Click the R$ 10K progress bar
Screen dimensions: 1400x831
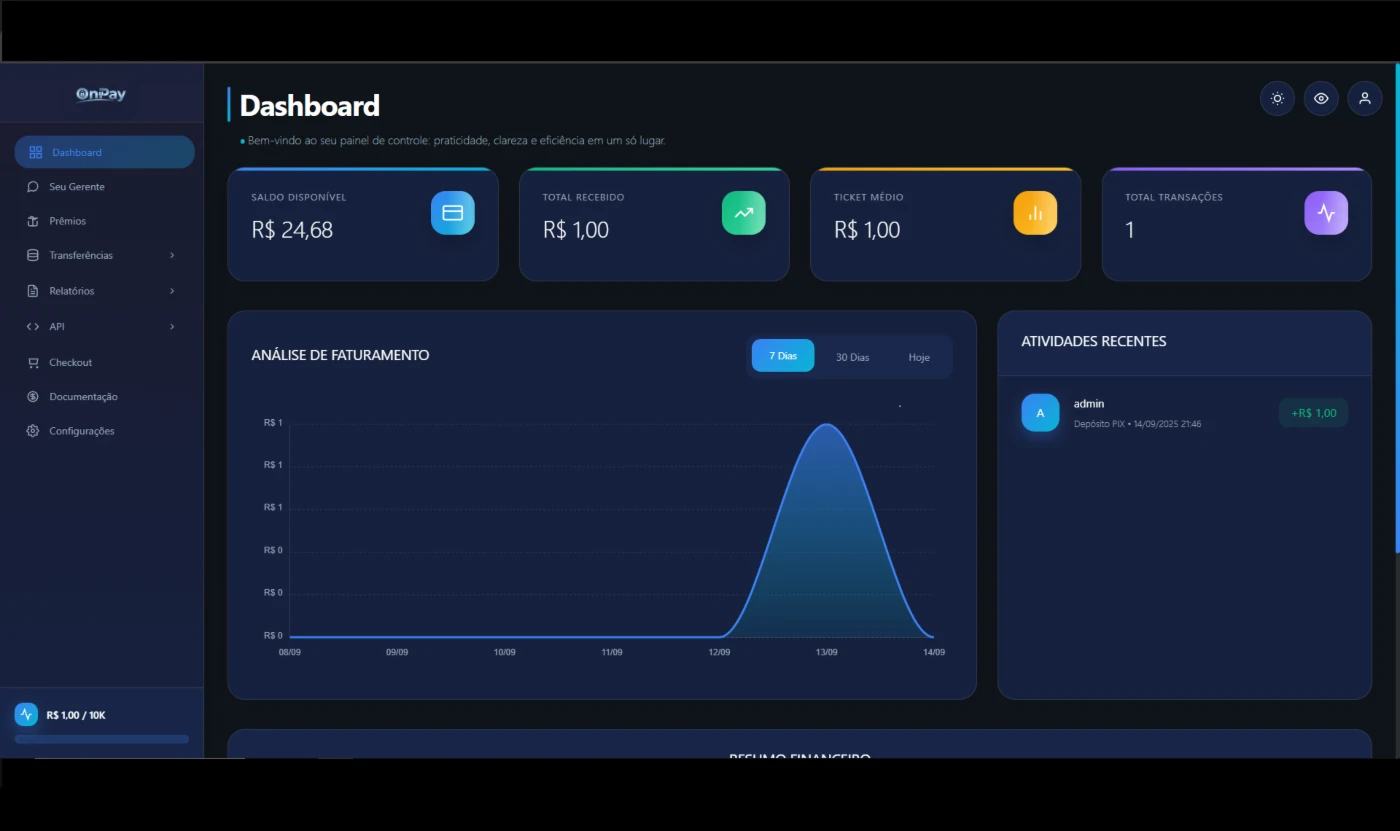coord(102,739)
